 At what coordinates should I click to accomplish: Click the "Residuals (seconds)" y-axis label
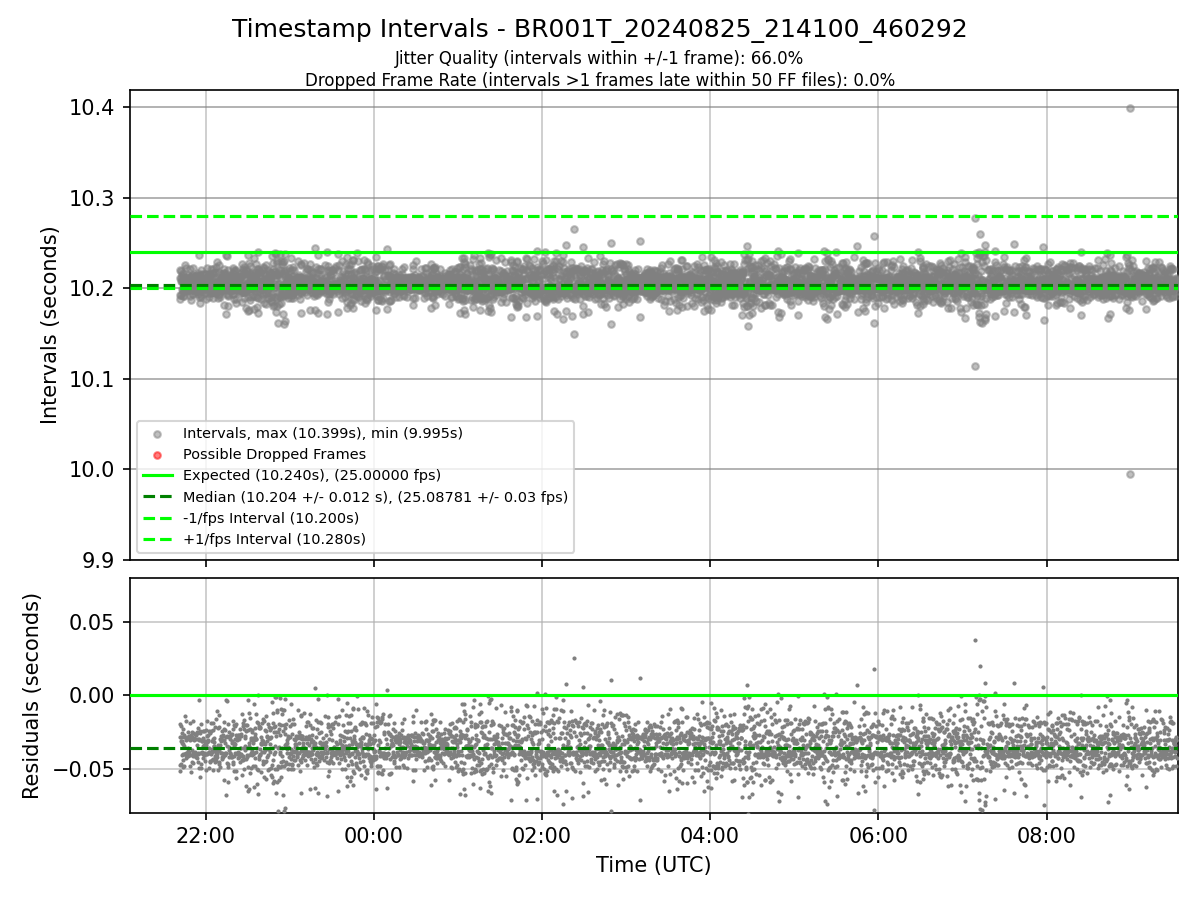(x=32, y=696)
